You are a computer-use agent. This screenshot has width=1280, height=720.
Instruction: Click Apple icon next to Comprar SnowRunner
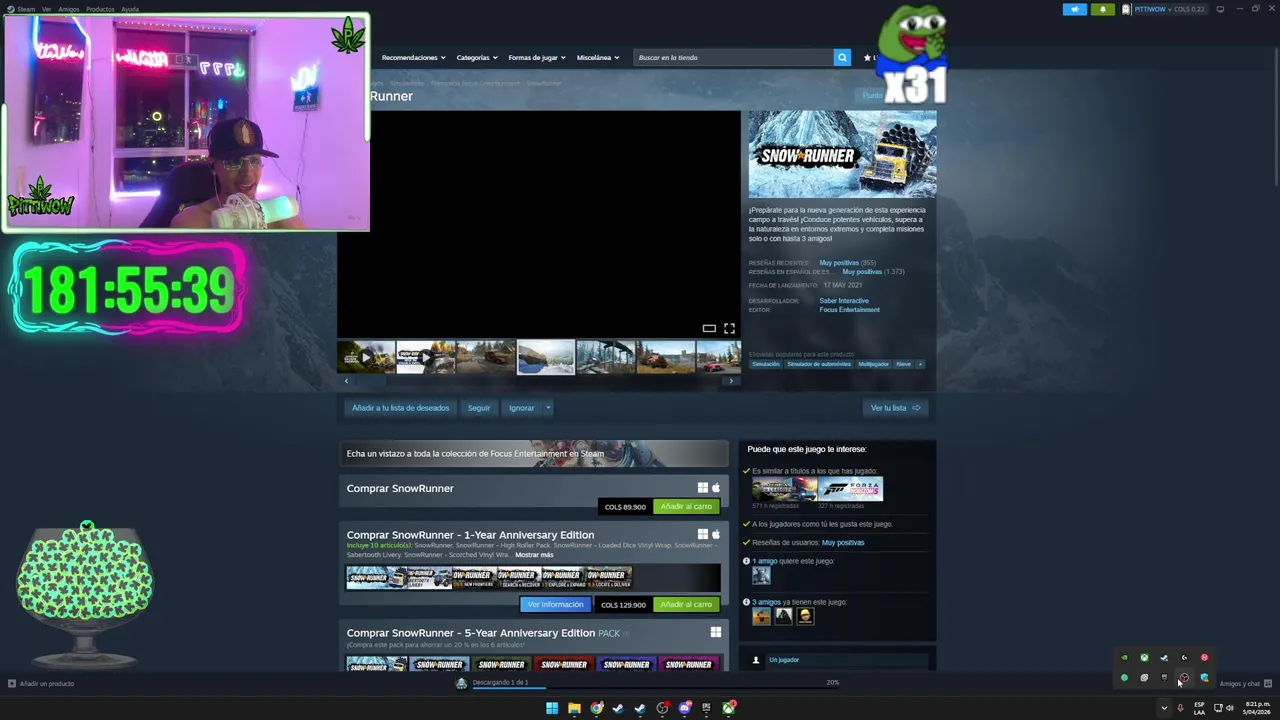[715, 488]
